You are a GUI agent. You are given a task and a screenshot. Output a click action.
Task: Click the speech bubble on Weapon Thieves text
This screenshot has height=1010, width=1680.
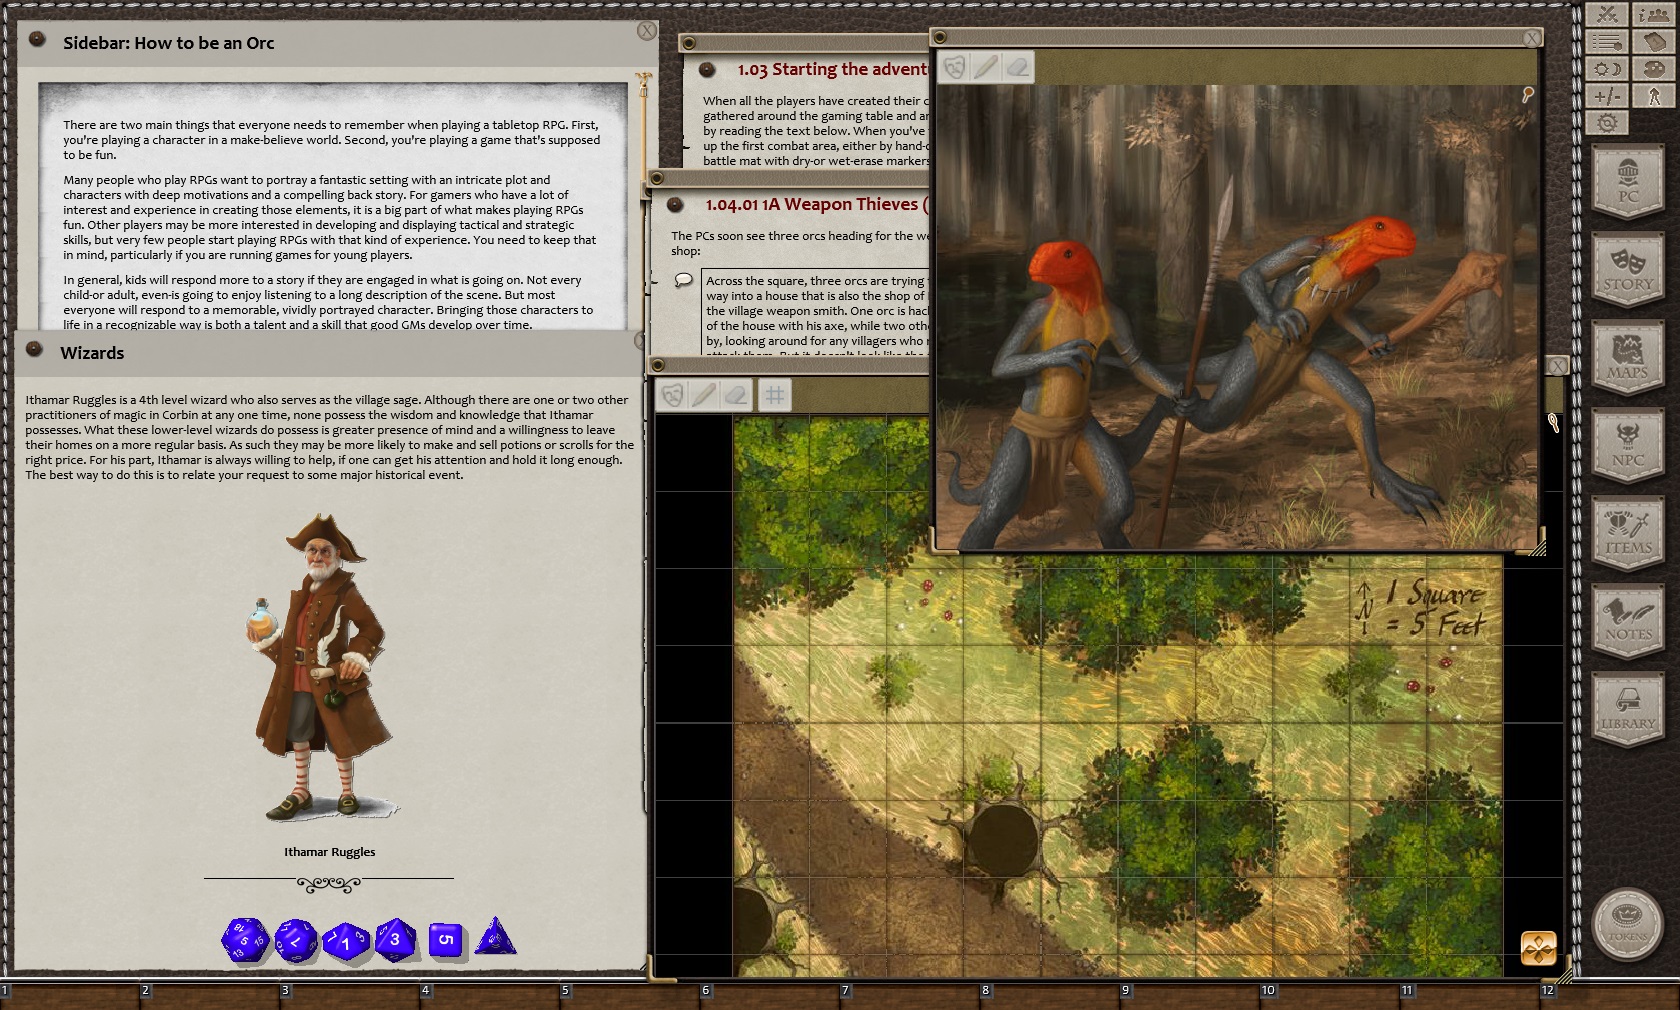pos(685,281)
